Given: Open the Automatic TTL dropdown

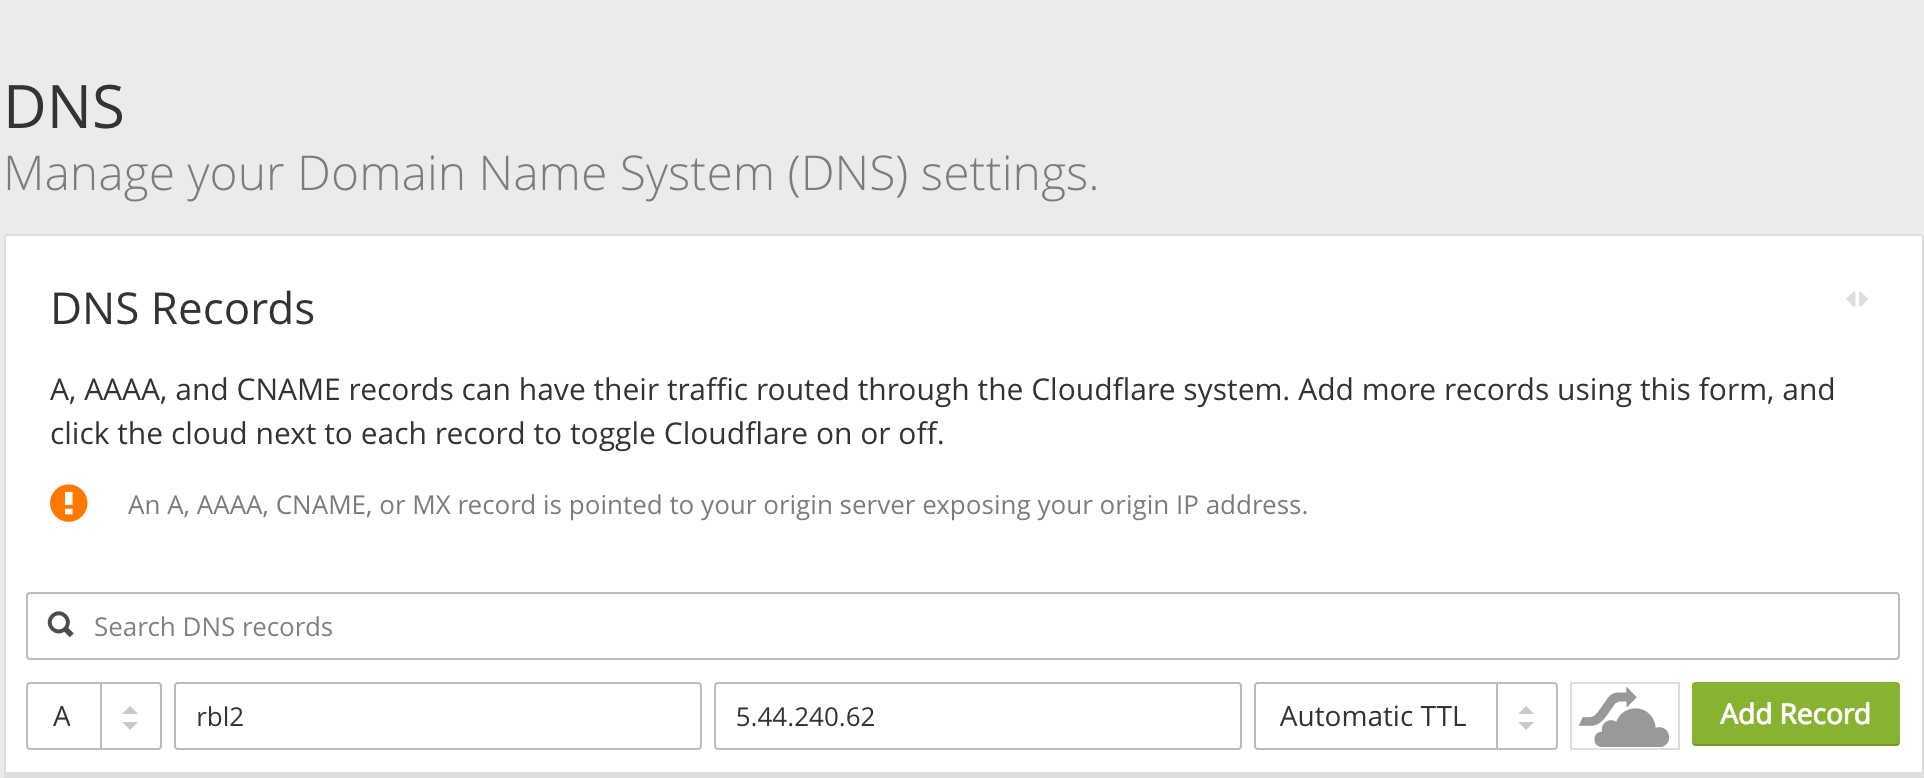Looking at the screenshot, I should tap(1374, 715).
